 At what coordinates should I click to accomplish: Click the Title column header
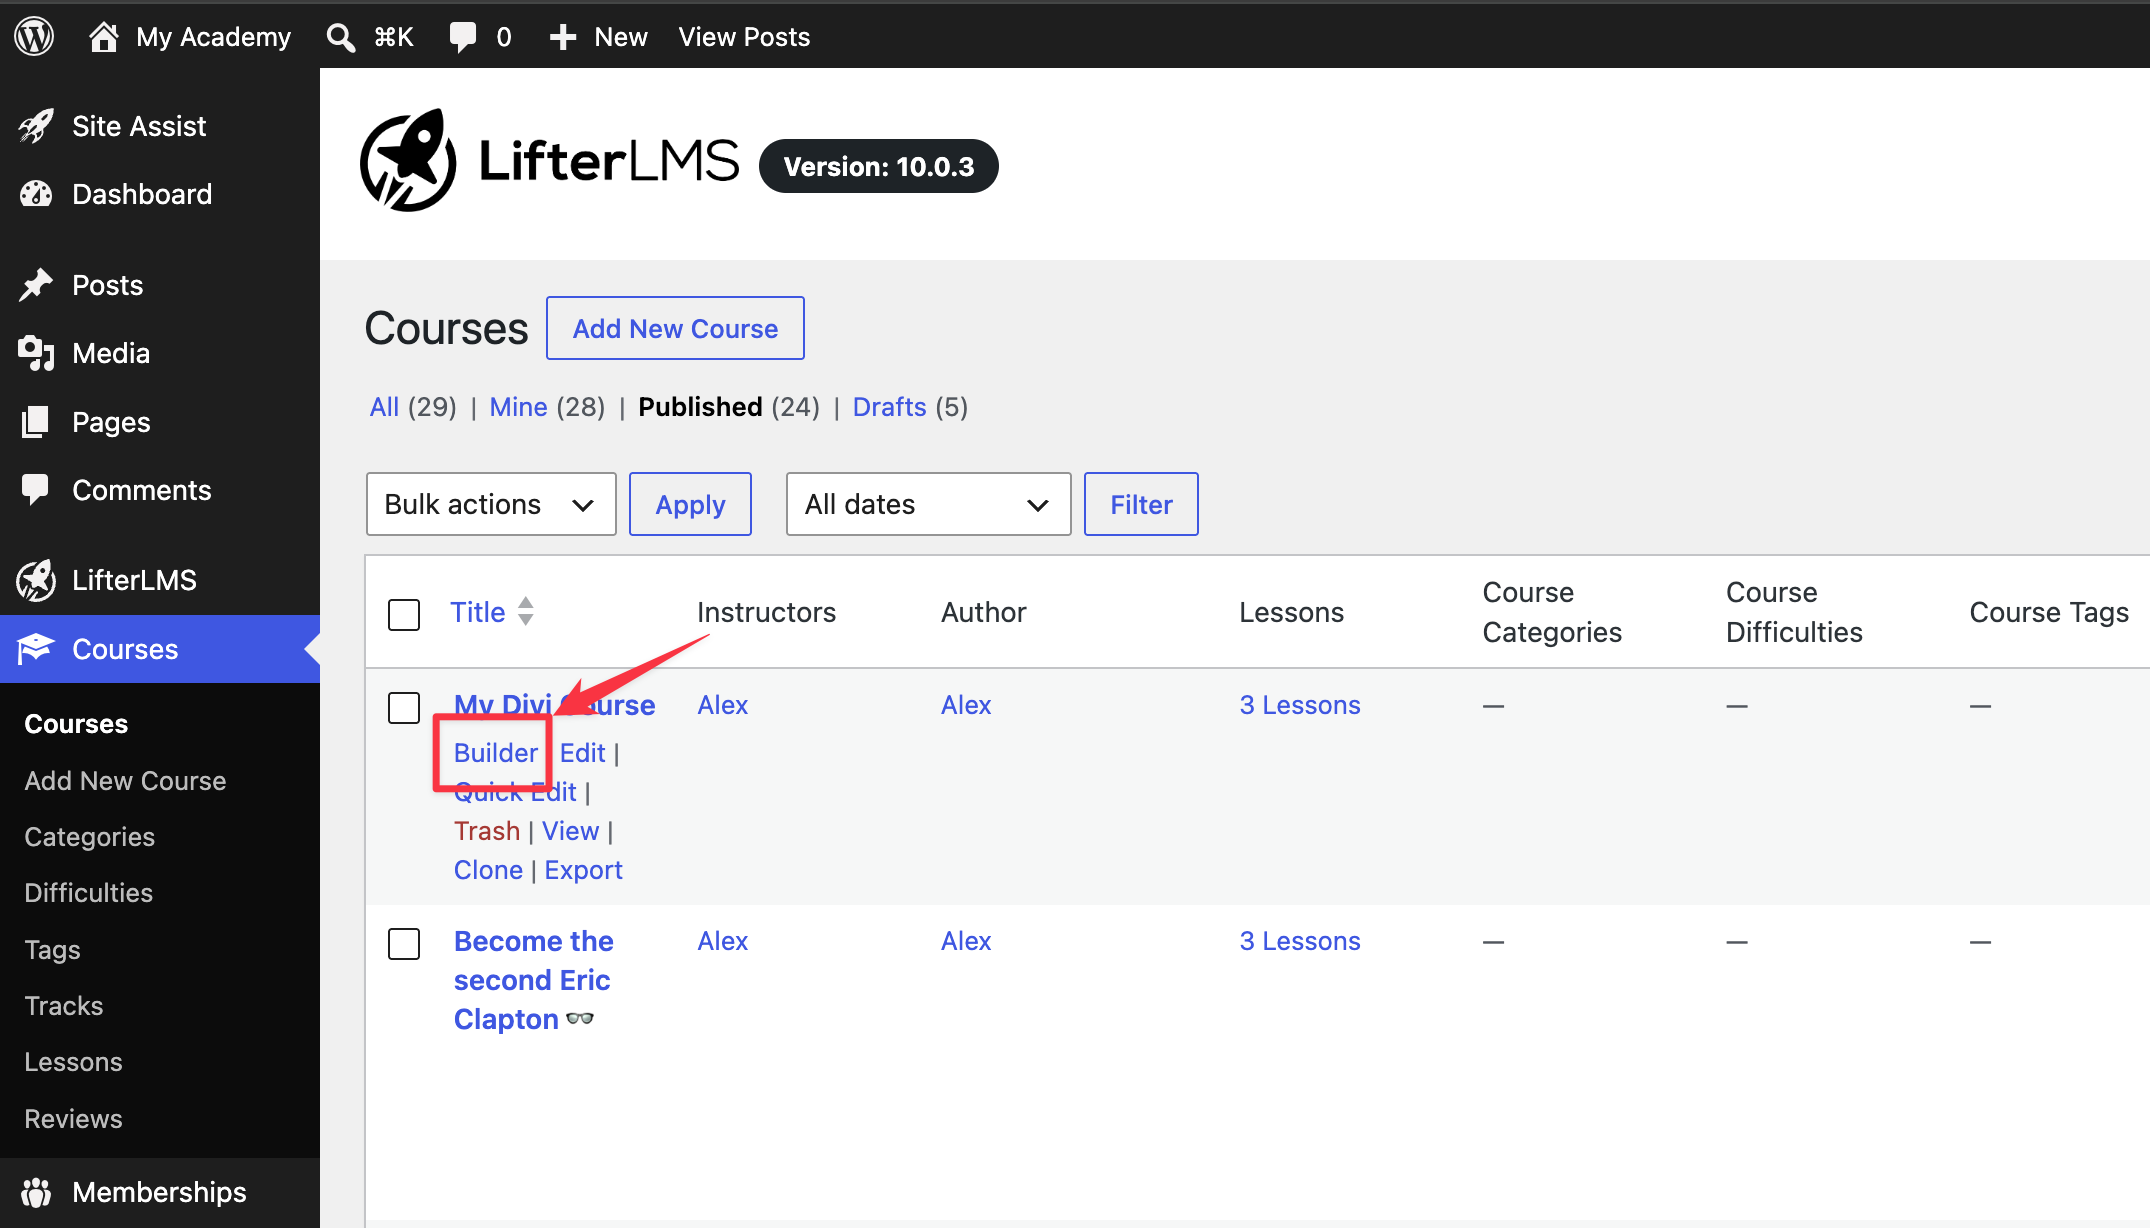[478, 612]
